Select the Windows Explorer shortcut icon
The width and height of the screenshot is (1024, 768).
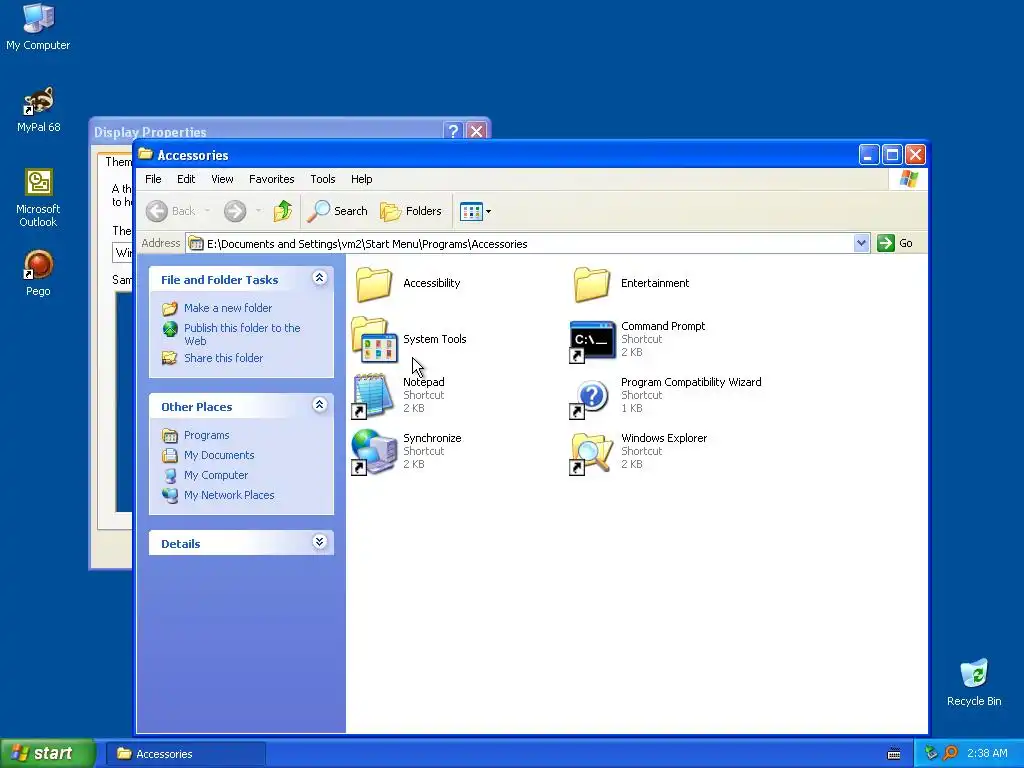click(x=592, y=453)
